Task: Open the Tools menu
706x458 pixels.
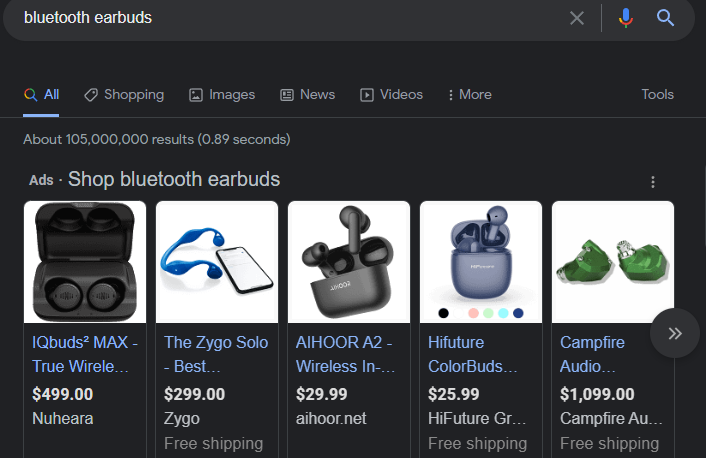Action: [657, 94]
